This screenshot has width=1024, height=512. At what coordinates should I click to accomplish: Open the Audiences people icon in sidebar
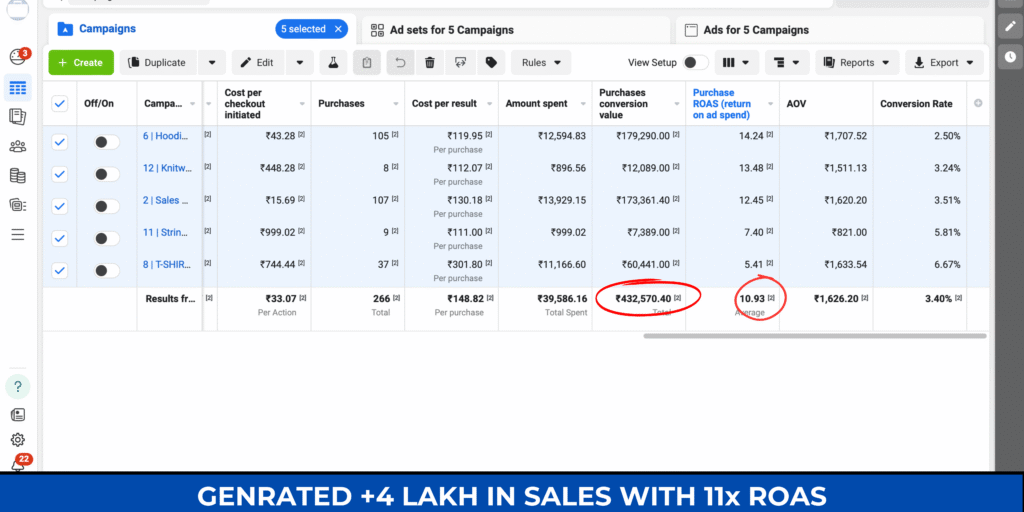point(17,146)
